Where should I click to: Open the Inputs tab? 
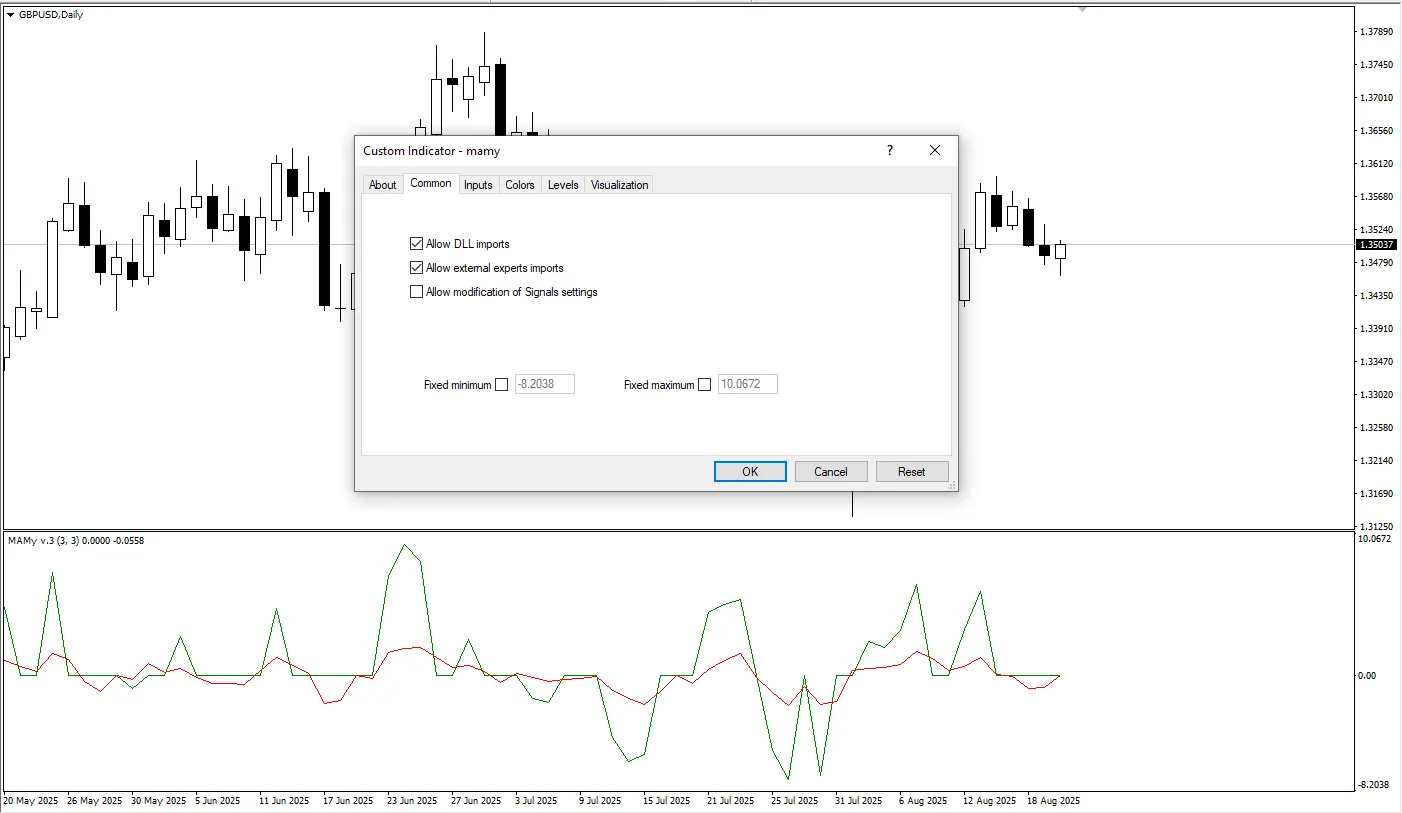[478, 185]
